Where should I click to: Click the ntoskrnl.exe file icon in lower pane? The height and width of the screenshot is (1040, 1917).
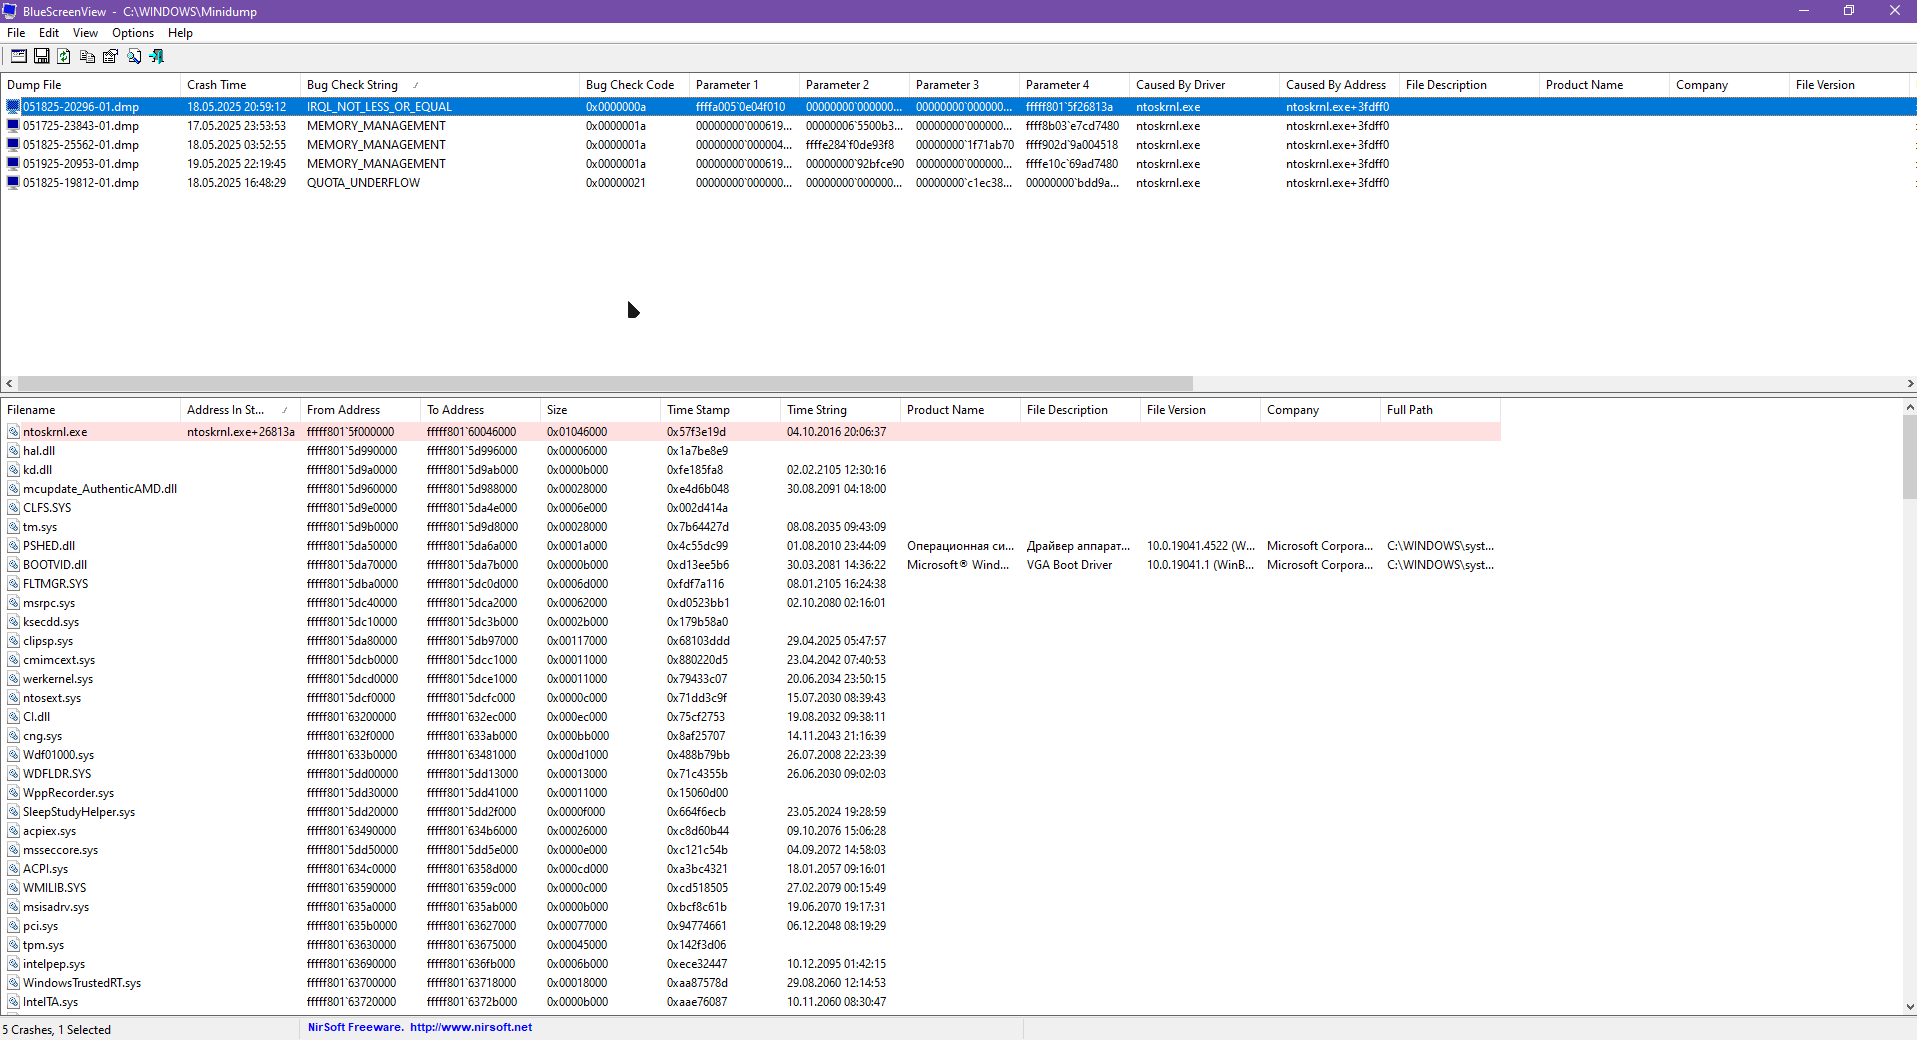[14, 432]
